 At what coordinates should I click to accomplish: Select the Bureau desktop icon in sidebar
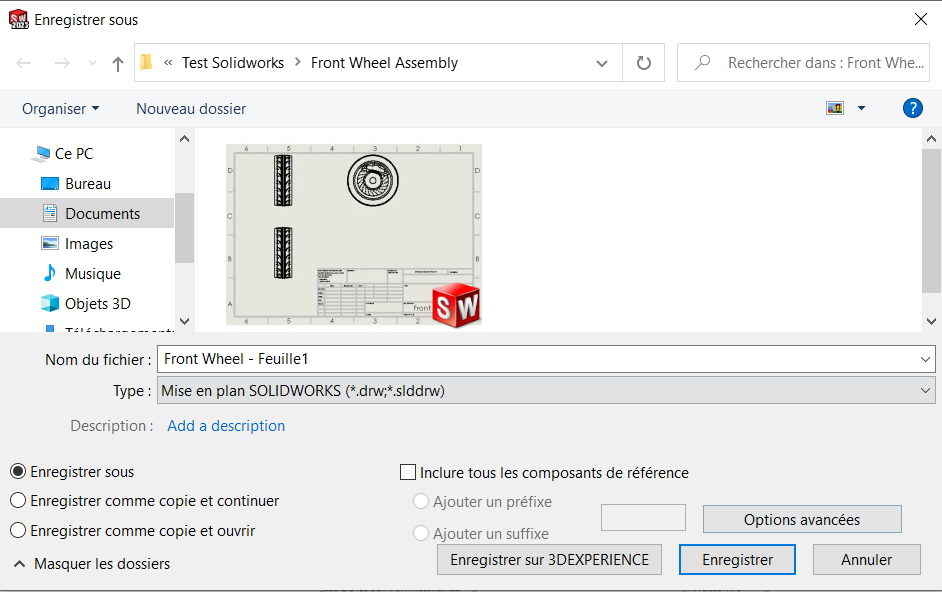point(50,184)
